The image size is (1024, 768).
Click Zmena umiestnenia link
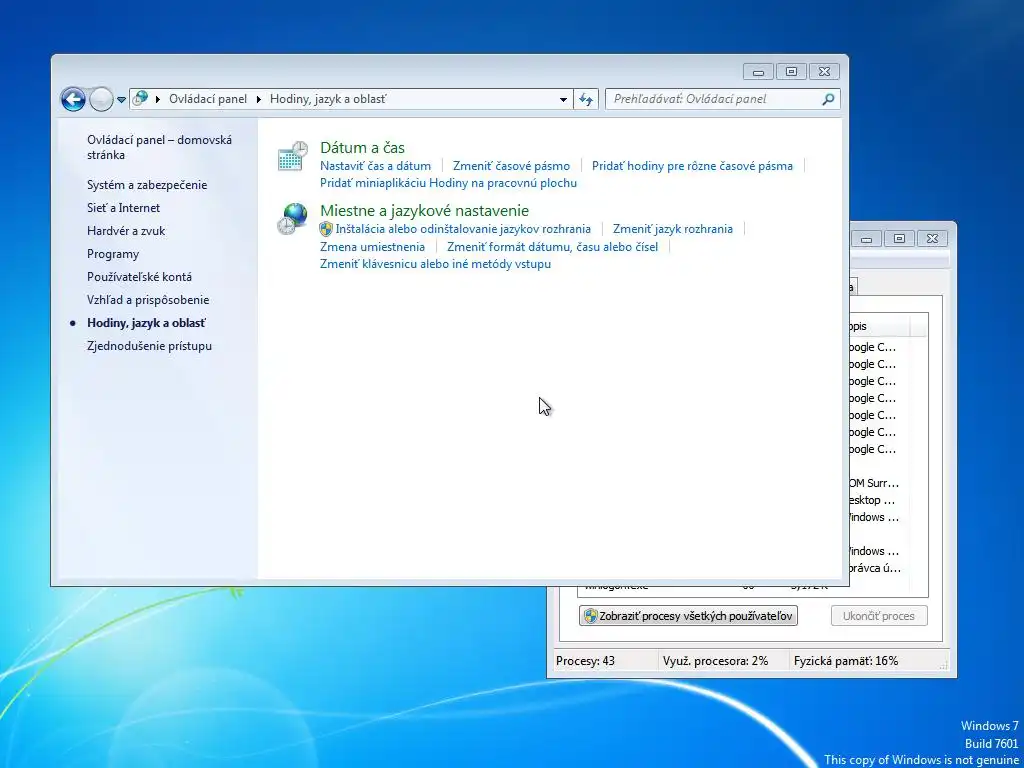[x=372, y=247]
